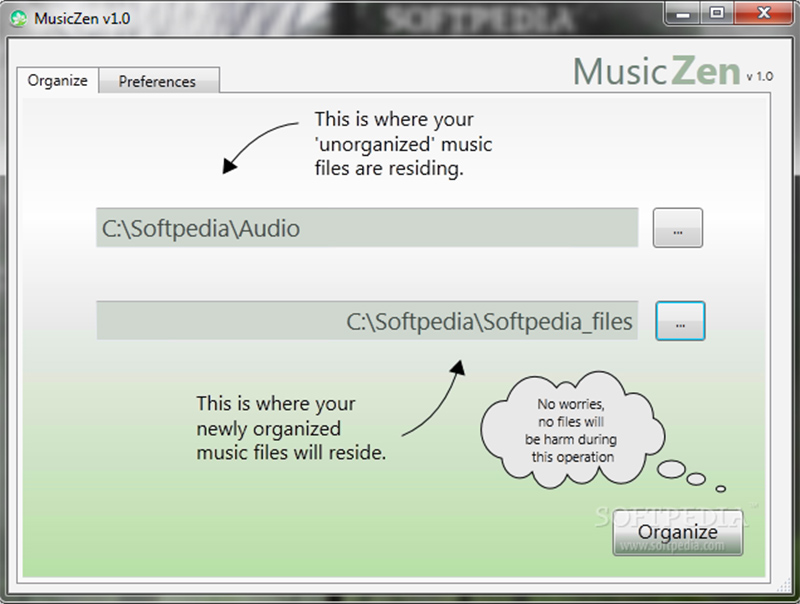
Task: Switch to the Organize tab
Action: tap(58, 81)
